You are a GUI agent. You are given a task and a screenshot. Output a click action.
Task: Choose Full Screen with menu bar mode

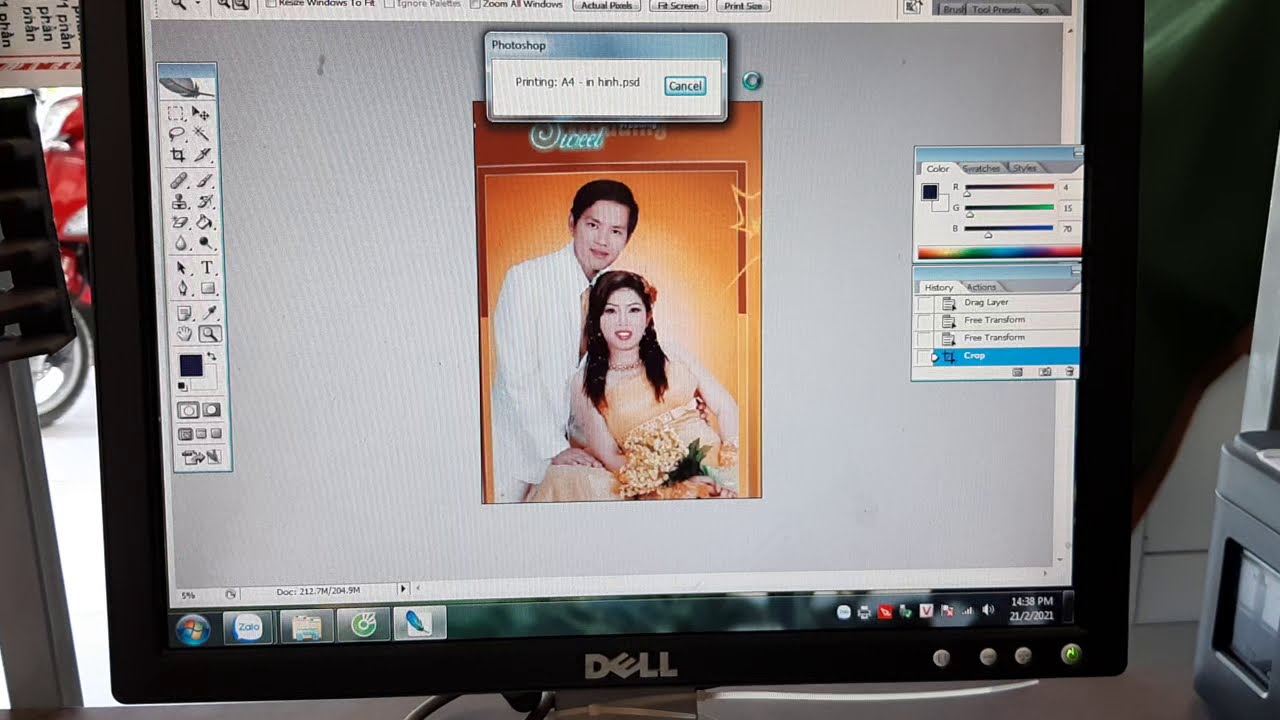coord(200,434)
